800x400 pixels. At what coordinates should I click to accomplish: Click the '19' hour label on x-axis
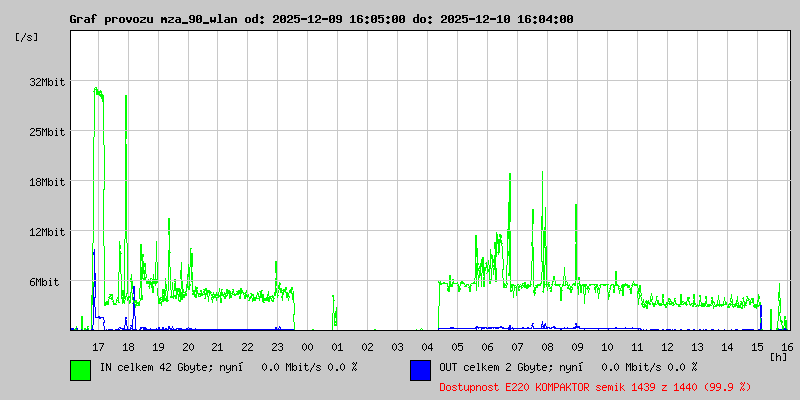pos(158,347)
